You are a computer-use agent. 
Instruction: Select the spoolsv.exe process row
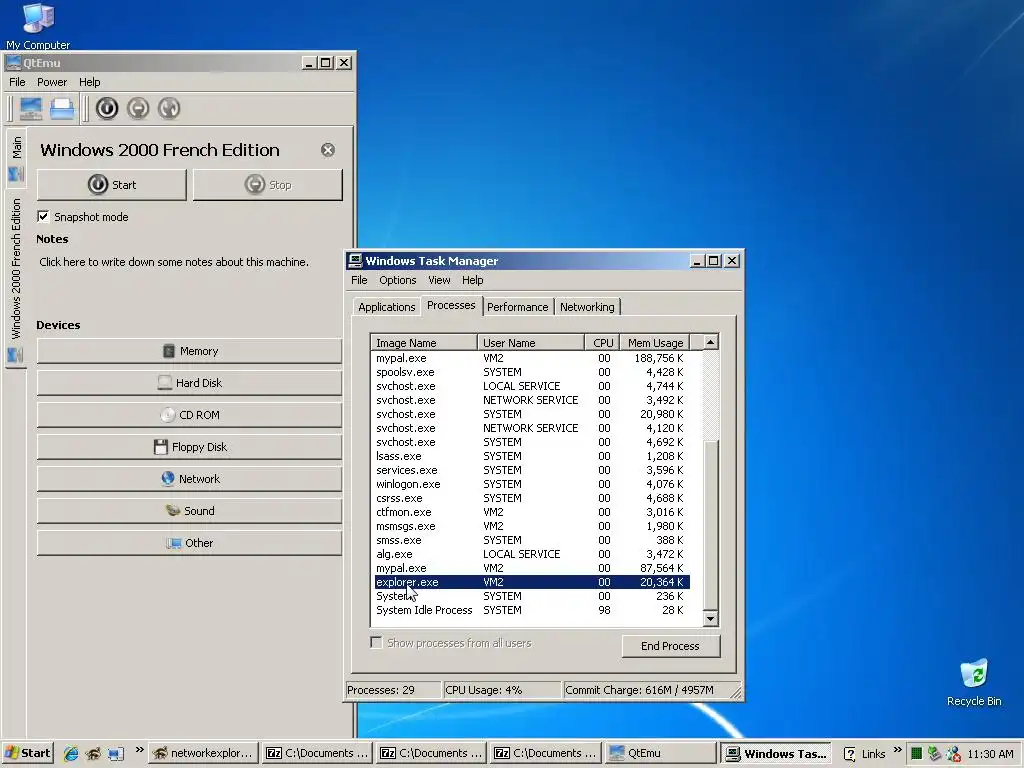click(x=532, y=372)
